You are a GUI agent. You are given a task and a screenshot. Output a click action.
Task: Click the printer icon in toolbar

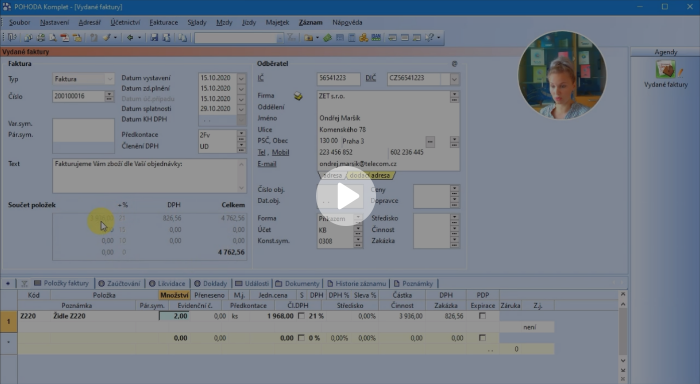coord(41,38)
